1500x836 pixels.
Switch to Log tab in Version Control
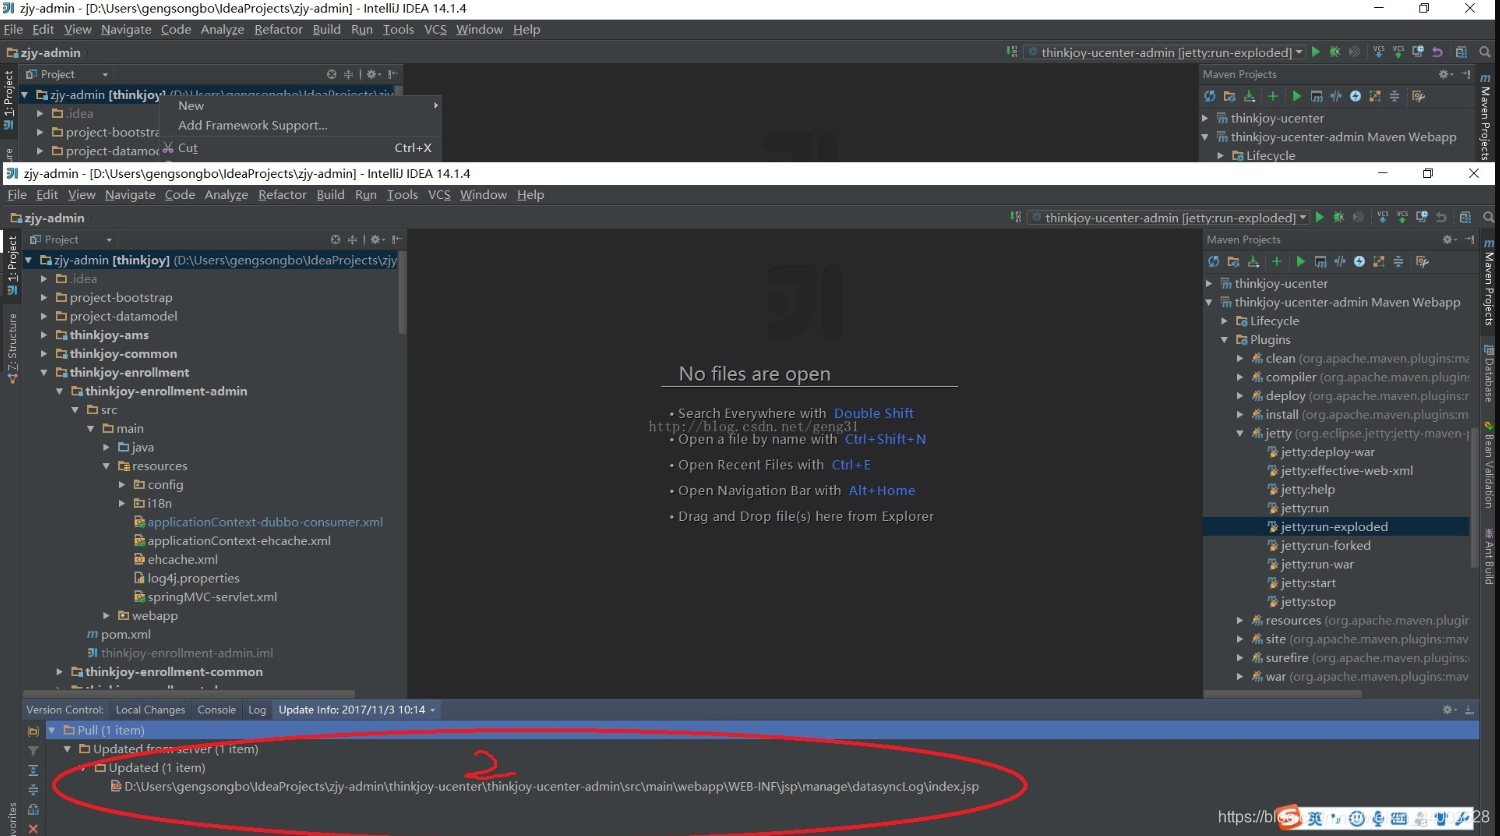257,710
